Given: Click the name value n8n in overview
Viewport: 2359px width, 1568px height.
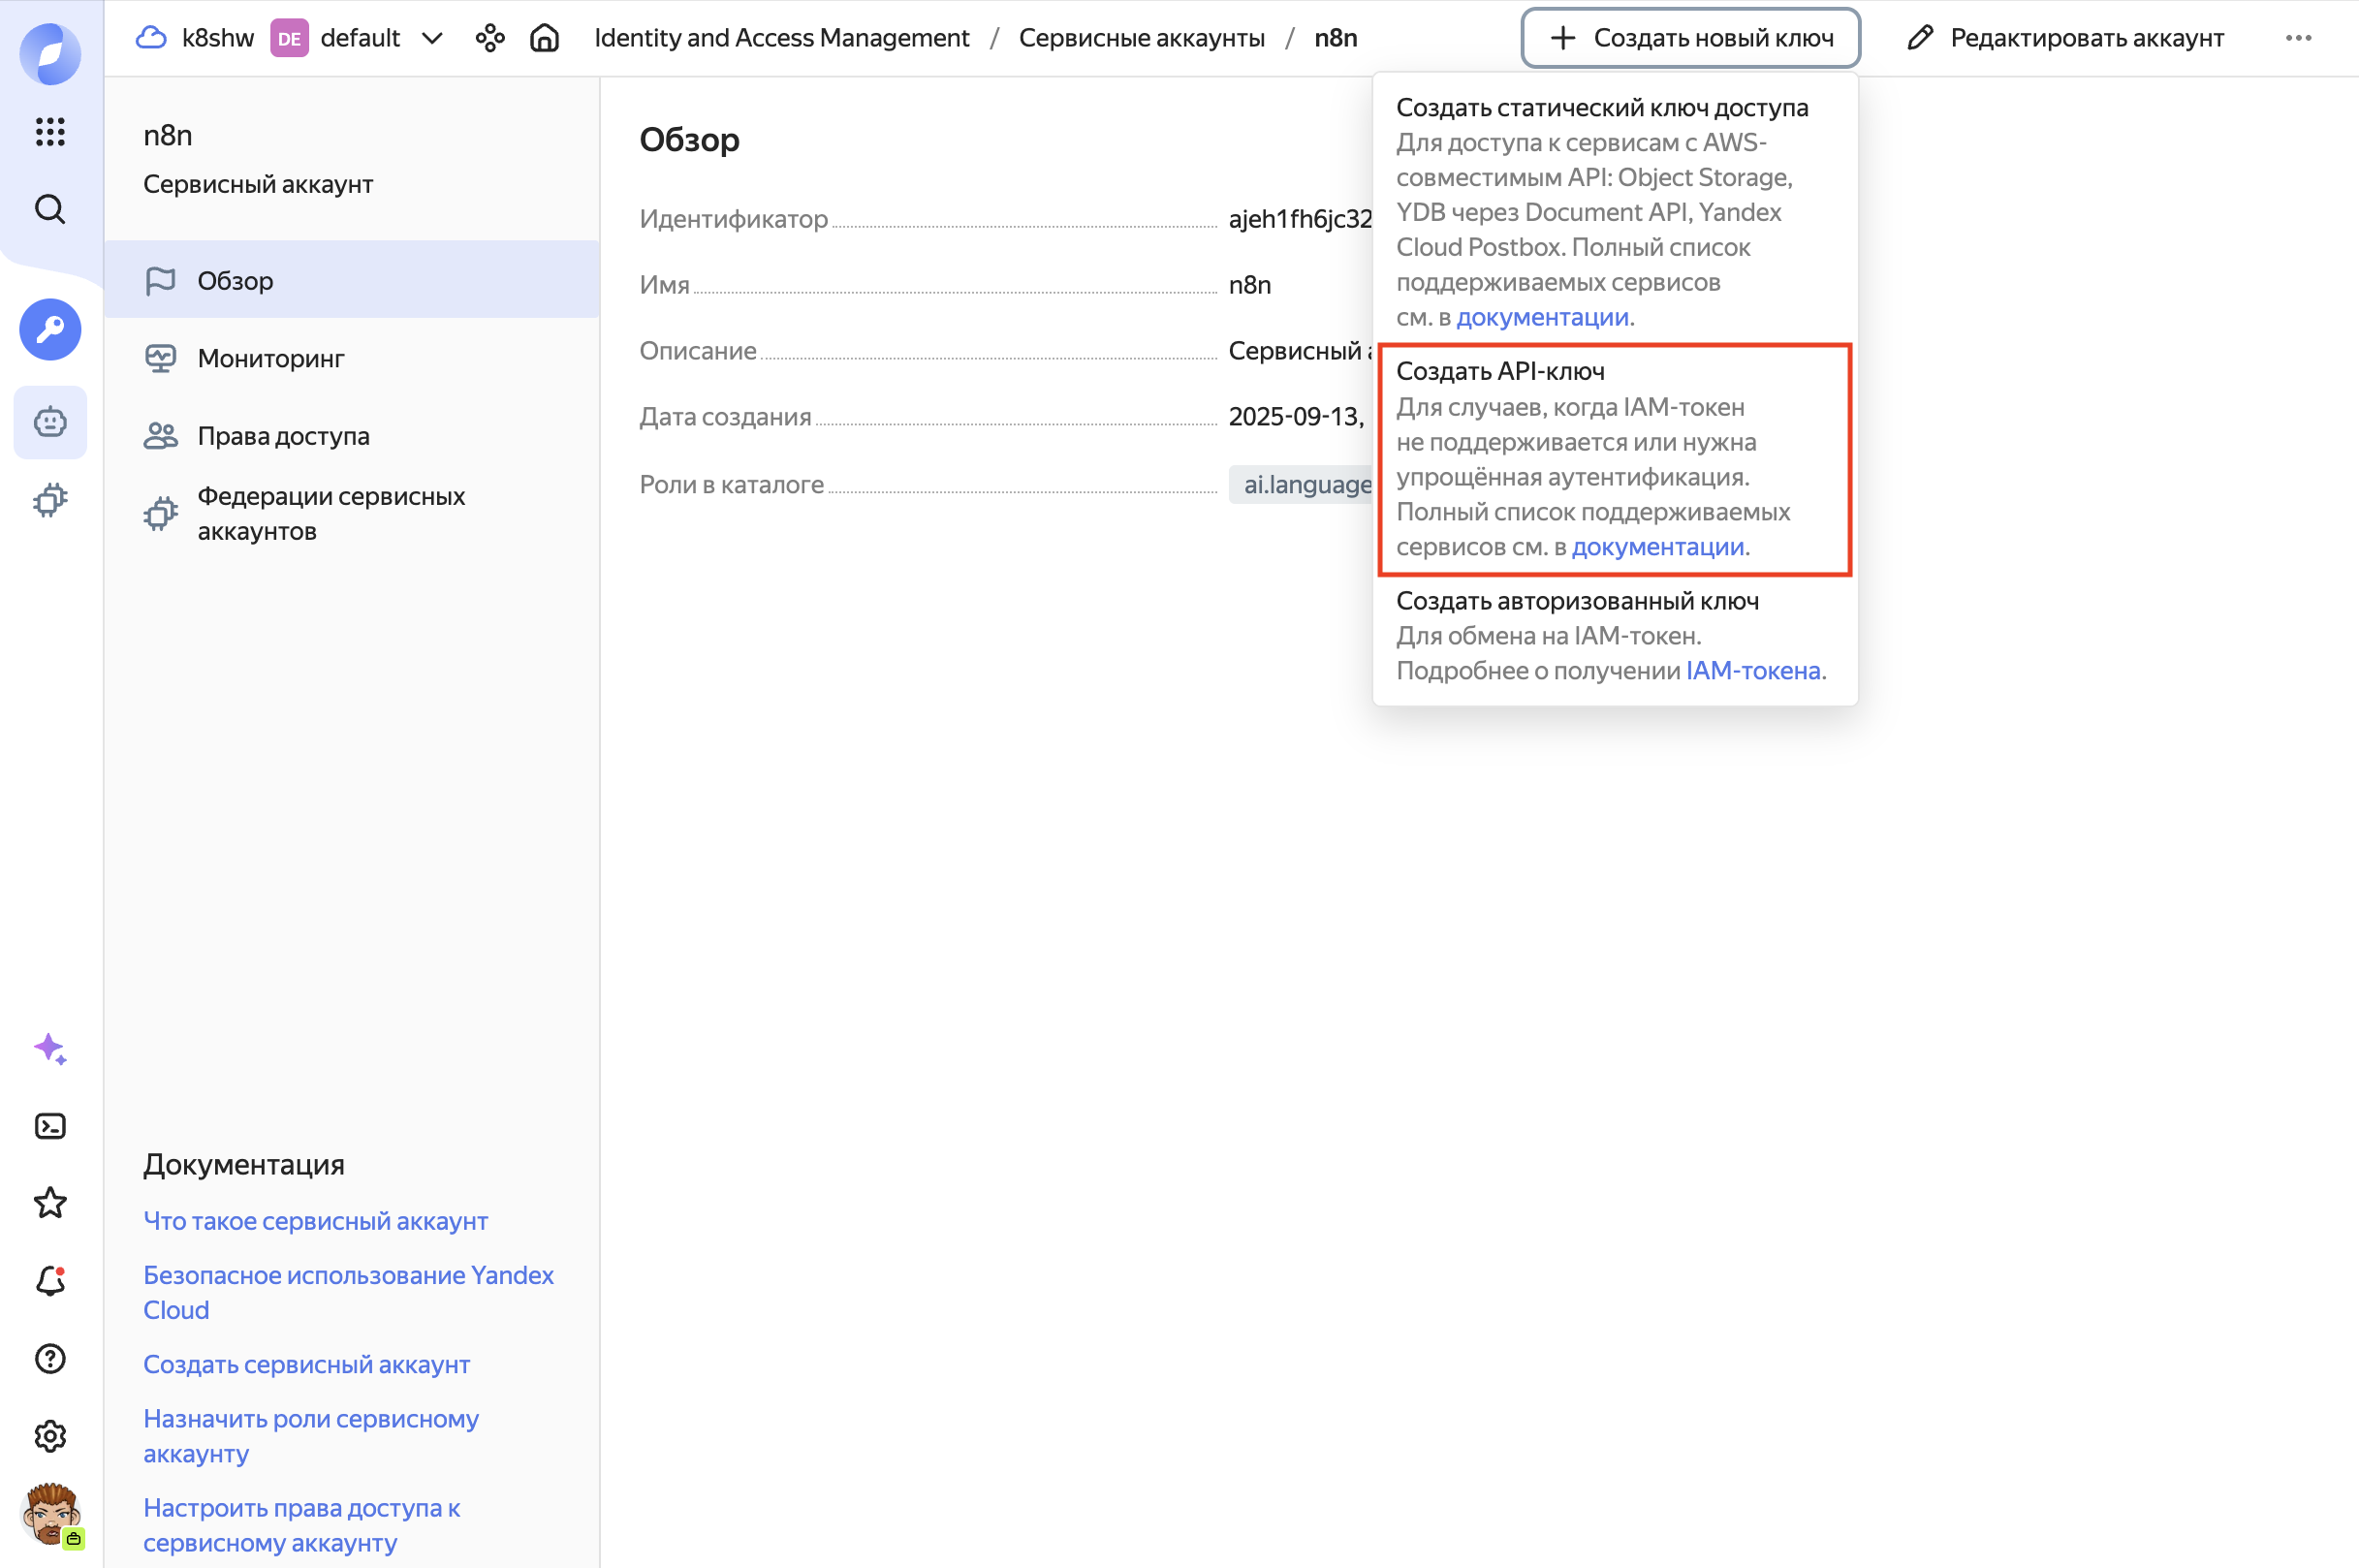Looking at the screenshot, I should point(1249,285).
